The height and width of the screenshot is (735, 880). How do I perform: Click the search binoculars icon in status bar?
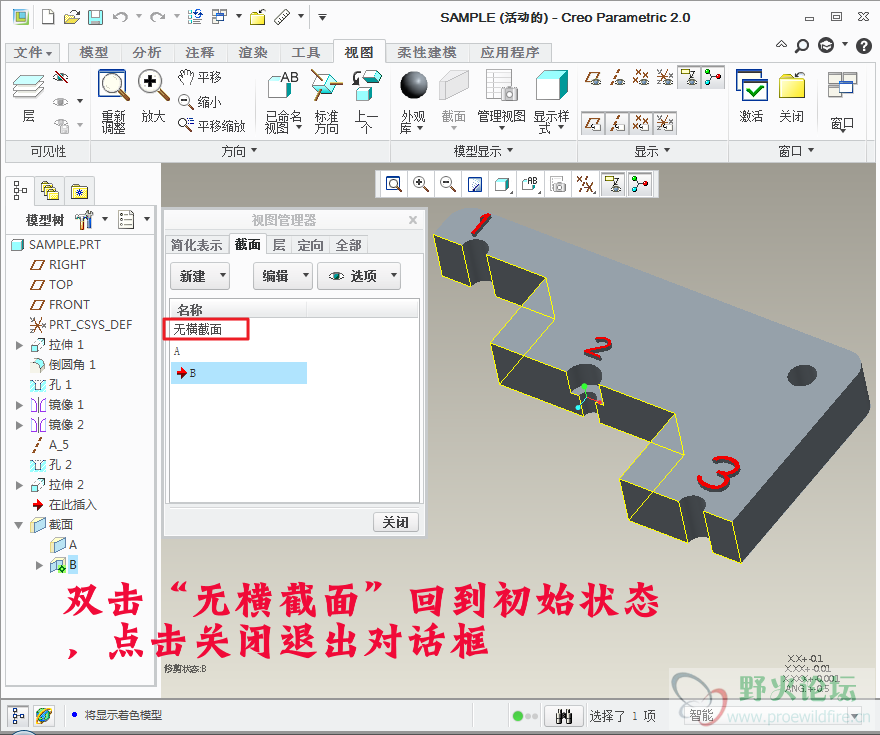(564, 716)
